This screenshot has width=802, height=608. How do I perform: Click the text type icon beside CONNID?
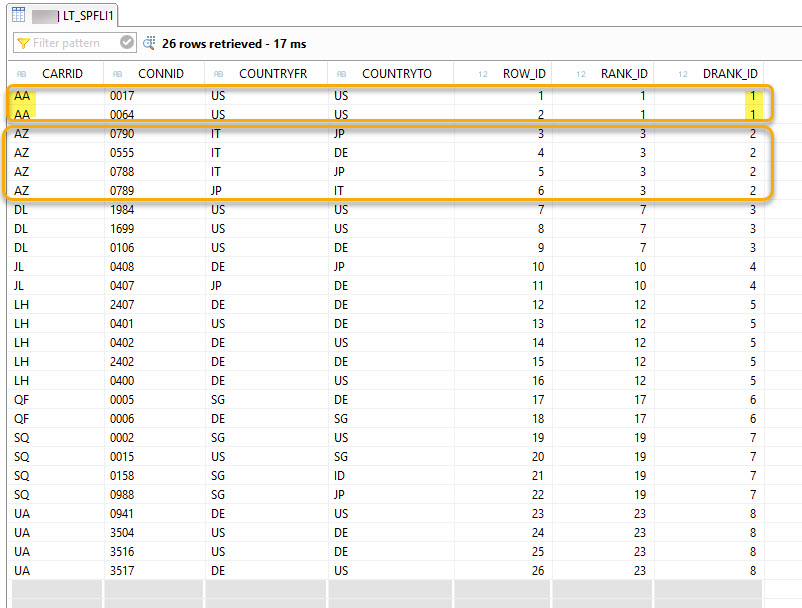click(117, 74)
